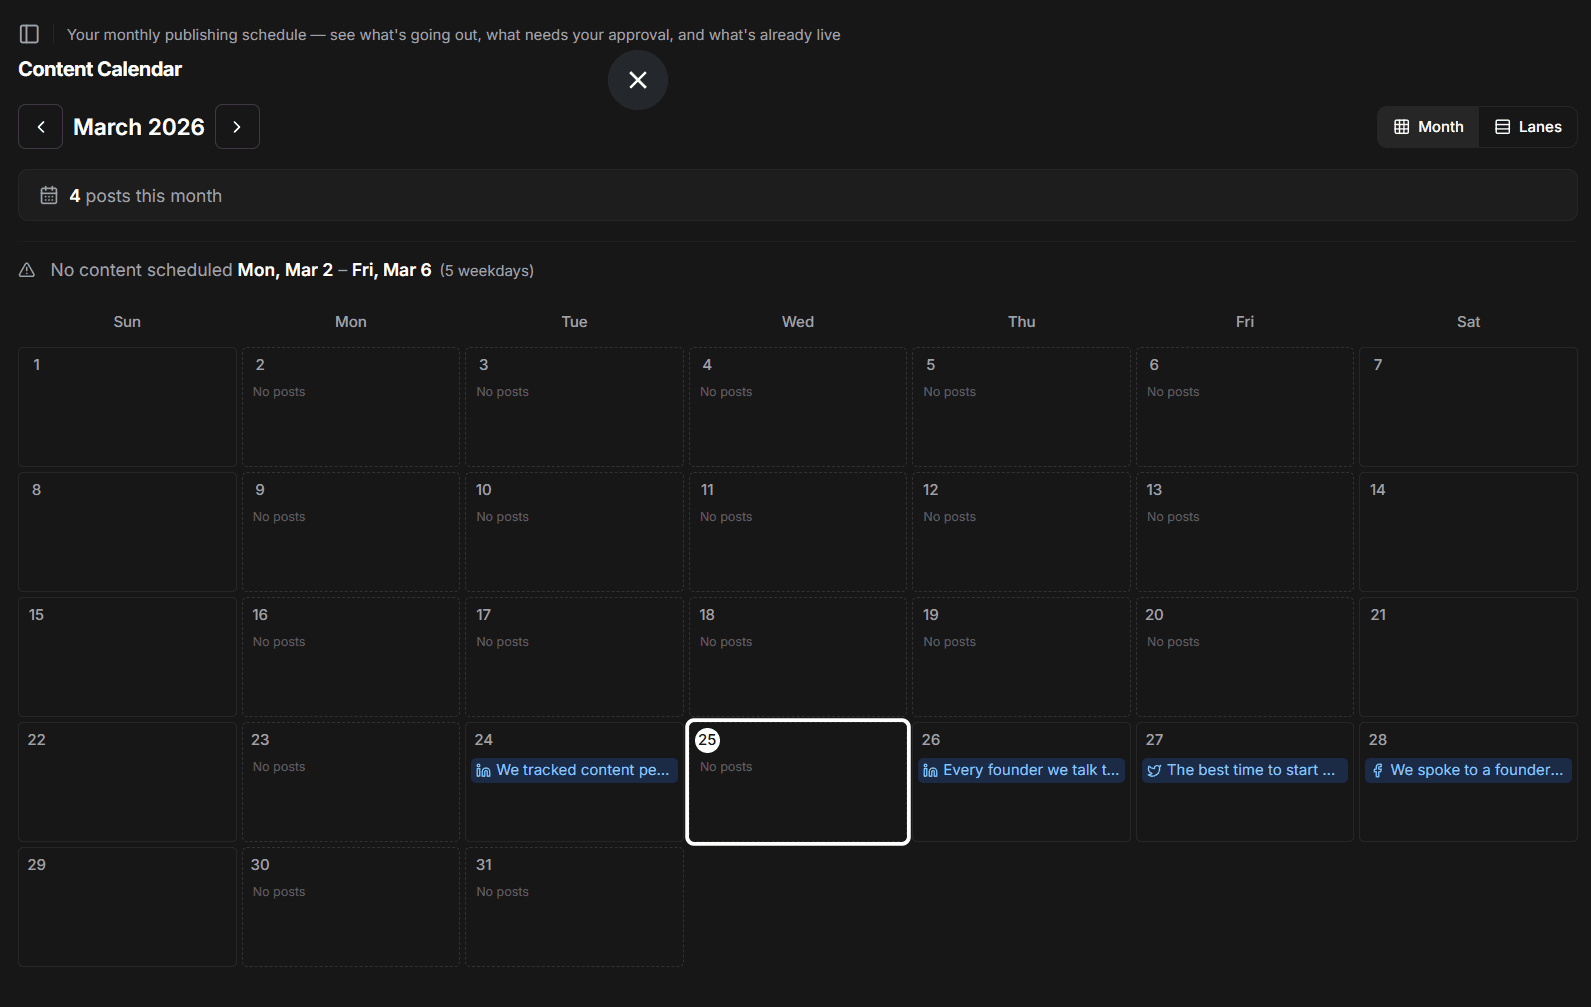Select the March 16 day cell
The width and height of the screenshot is (1591, 1007).
point(351,657)
